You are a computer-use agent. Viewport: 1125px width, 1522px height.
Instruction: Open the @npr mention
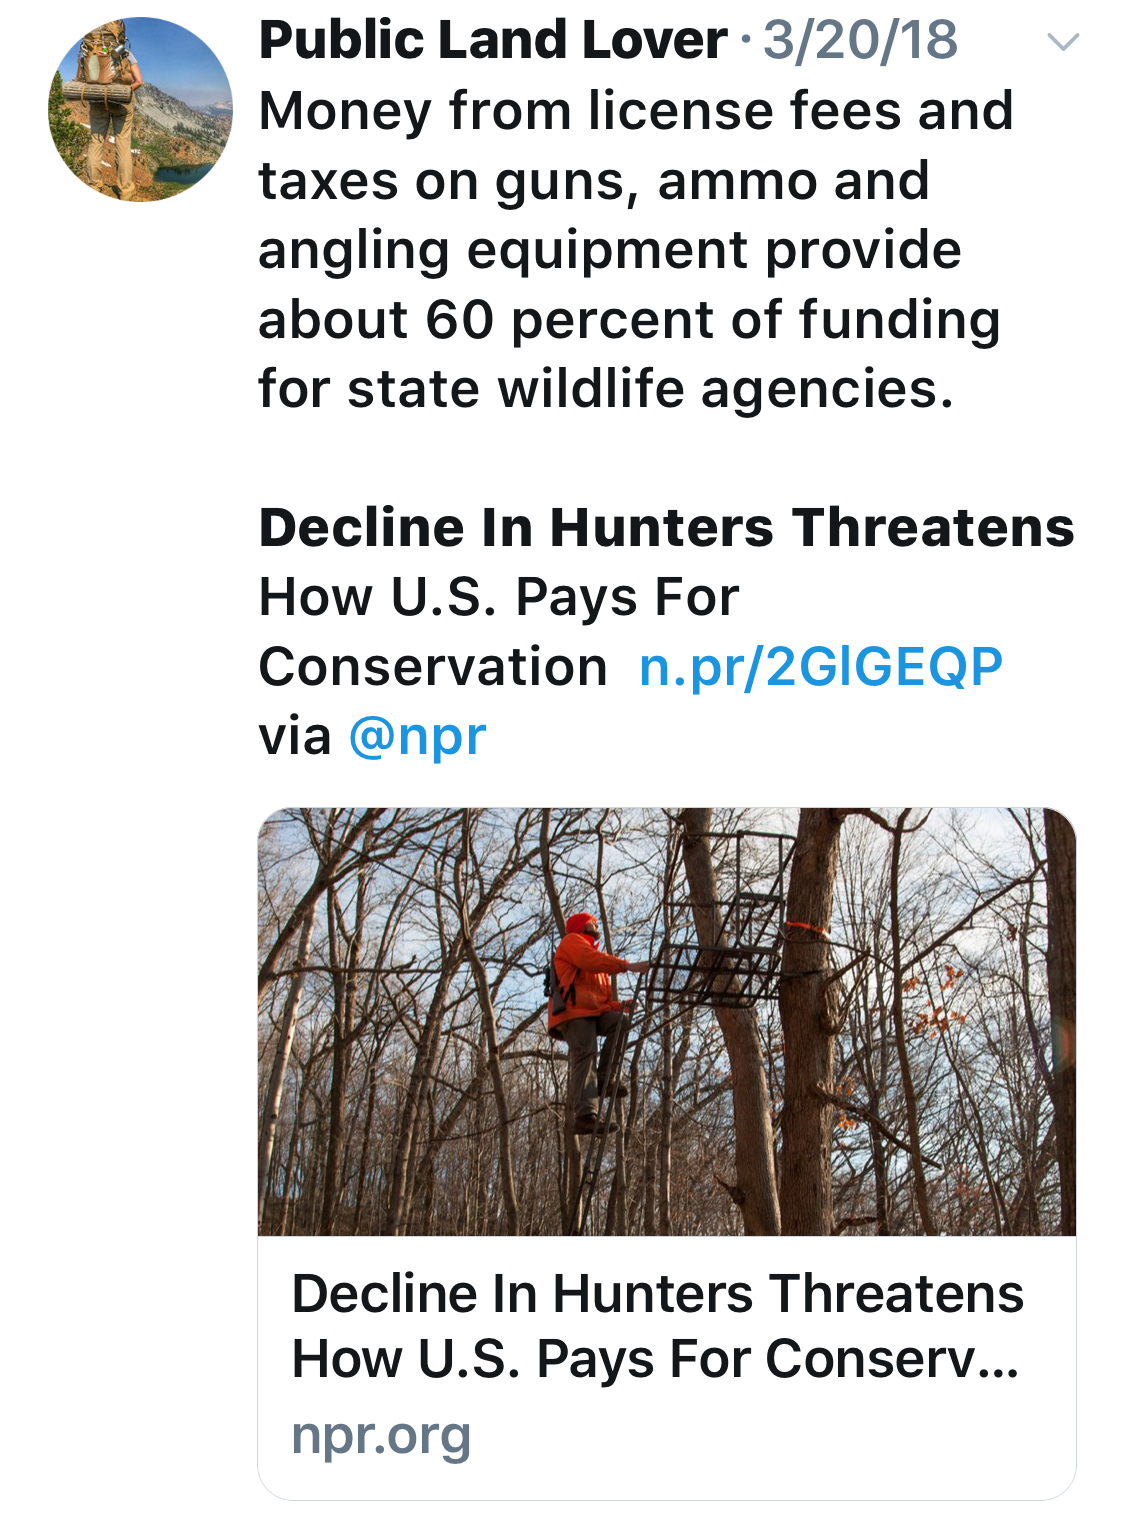(417, 737)
